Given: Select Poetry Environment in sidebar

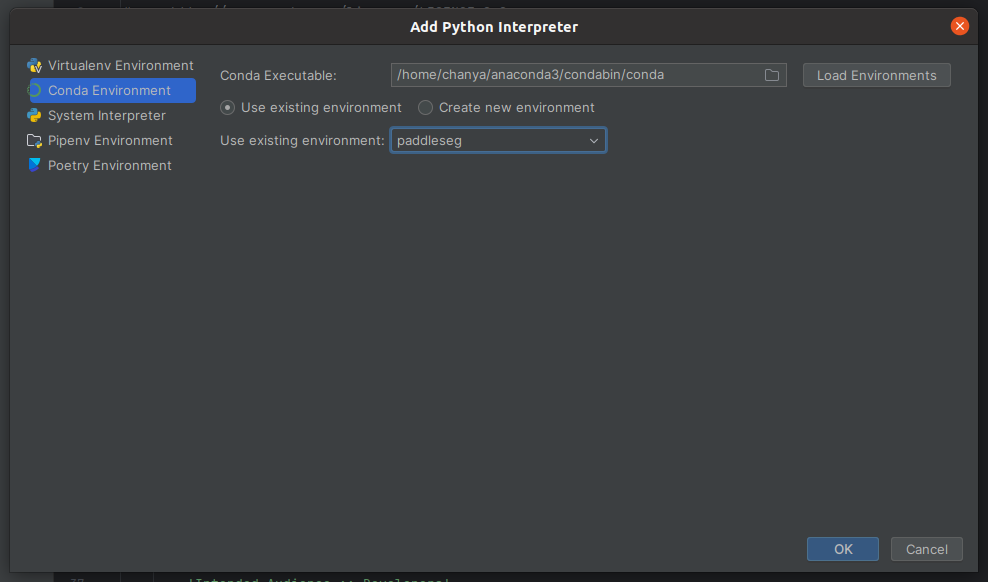Looking at the screenshot, I should [x=110, y=165].
